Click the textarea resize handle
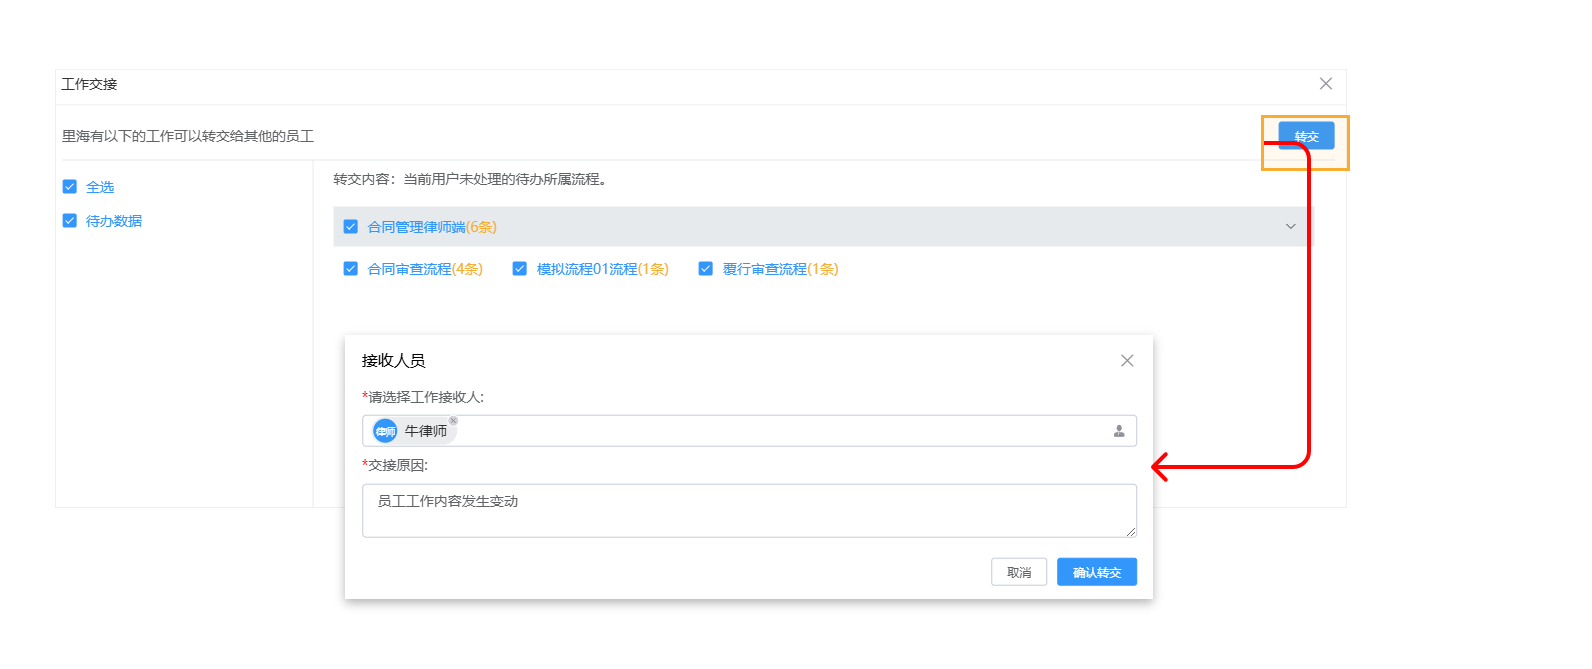 [x=1131, y=532]
